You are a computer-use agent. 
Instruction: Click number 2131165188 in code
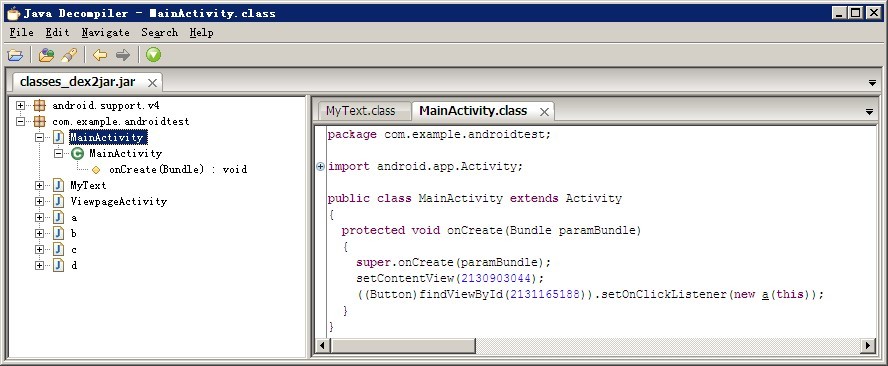click(546, 295)
